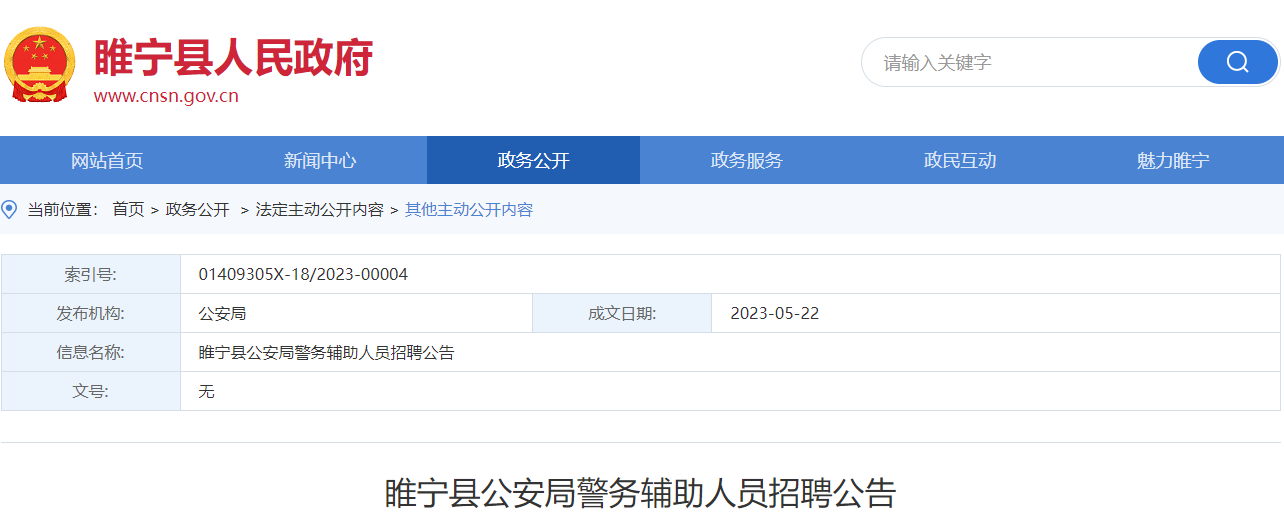Screen dimensions: 1284x524
Task: Go to 首页 in breadcrumb
Action: 128,209
